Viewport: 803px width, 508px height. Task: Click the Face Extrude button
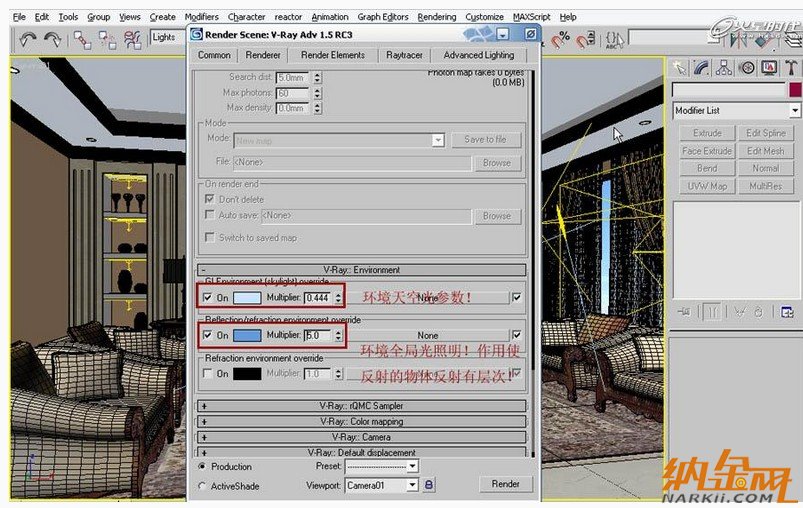click(x=707, y=151)
